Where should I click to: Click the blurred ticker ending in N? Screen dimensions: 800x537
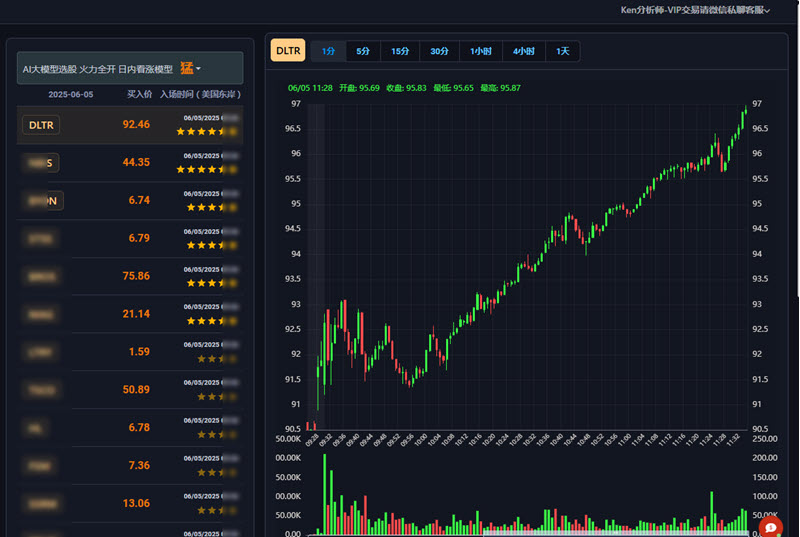[x=43, y=200]
